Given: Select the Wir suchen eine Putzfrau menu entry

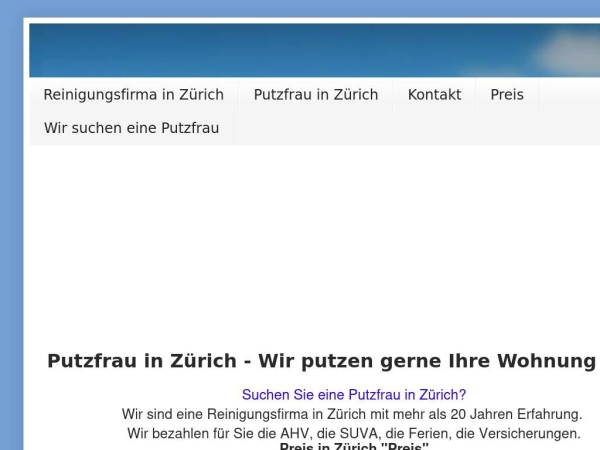Looking at the screenshot, I should pyautogui.click(x=131, y=128).
